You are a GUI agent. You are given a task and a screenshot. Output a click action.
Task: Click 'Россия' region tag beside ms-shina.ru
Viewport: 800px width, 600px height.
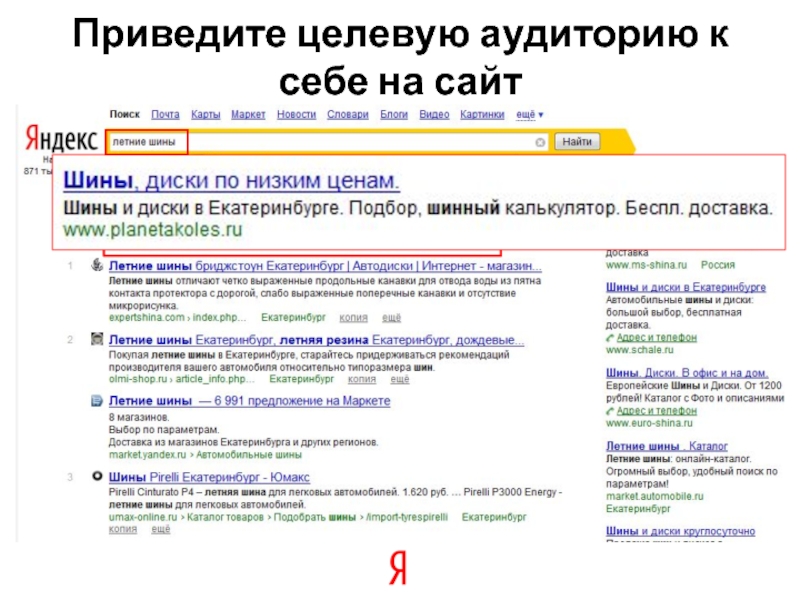pyautogui.click(x=718, y=265)
